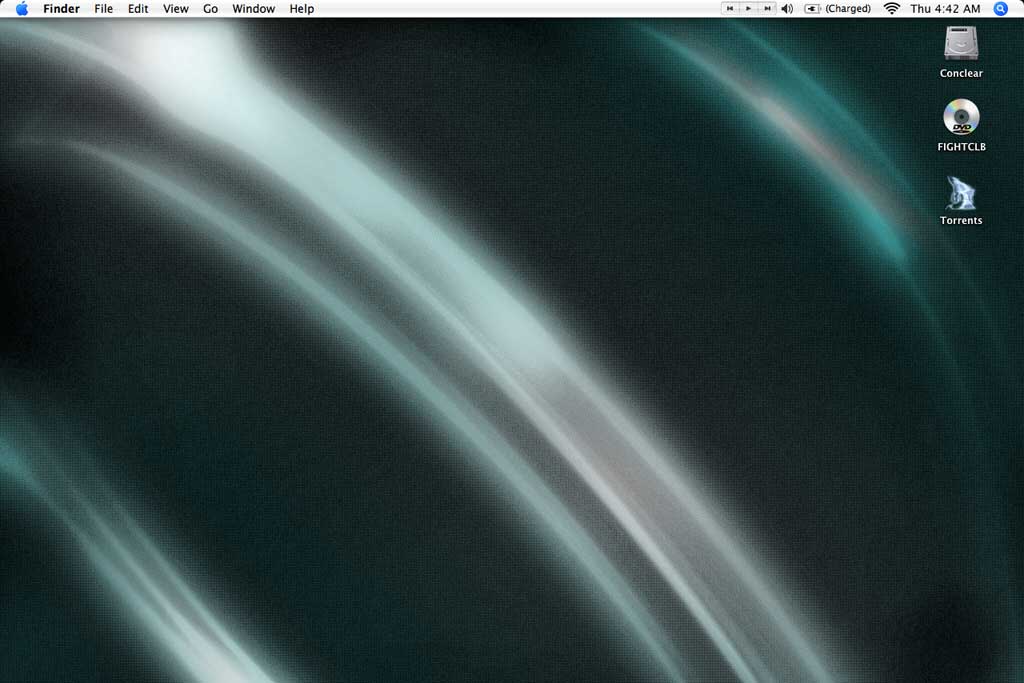Select the FIGHTCLB DVD disc icon

[961, 118]
